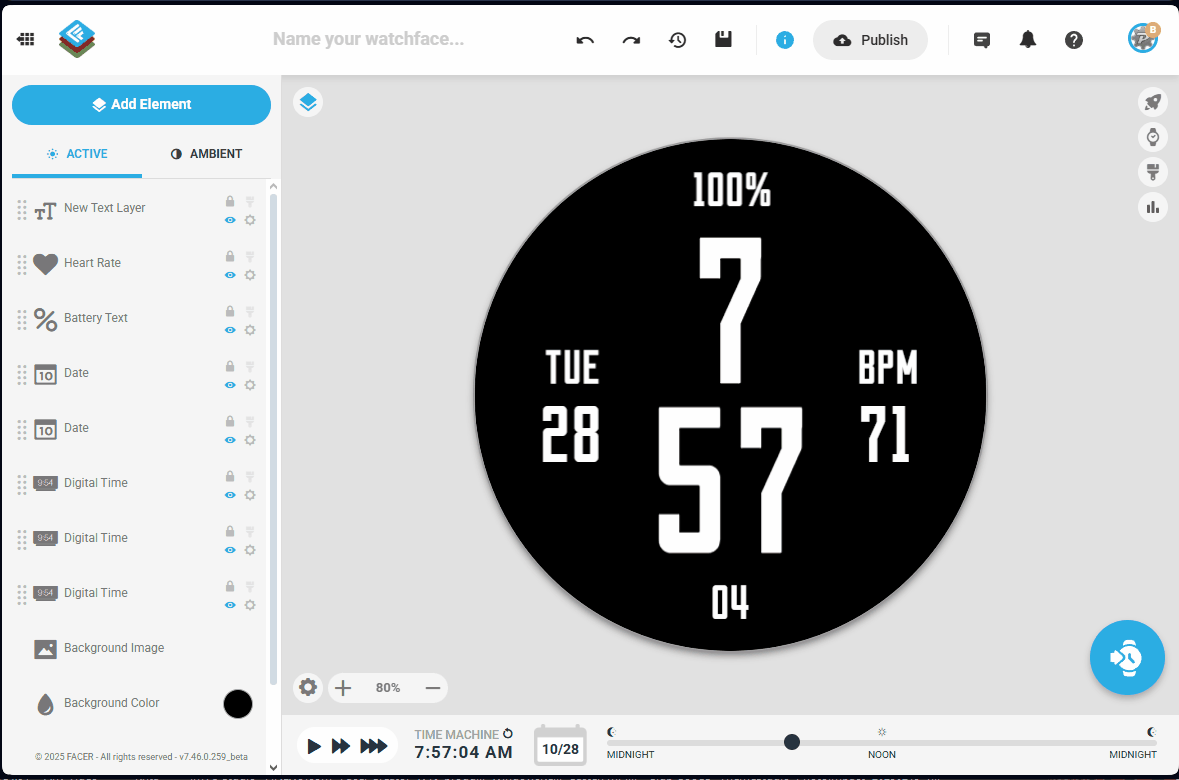Click the undo arrow in the top toolbar
This screenshot has width=1179, height=780.
click(585, 40)
